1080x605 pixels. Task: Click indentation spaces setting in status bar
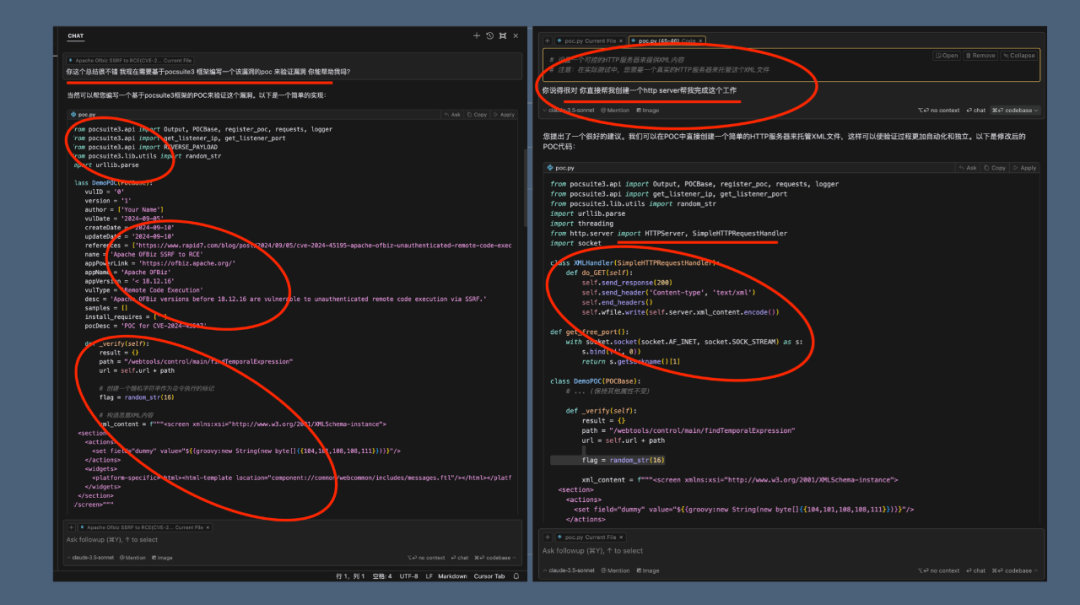[x=382, y=576]
